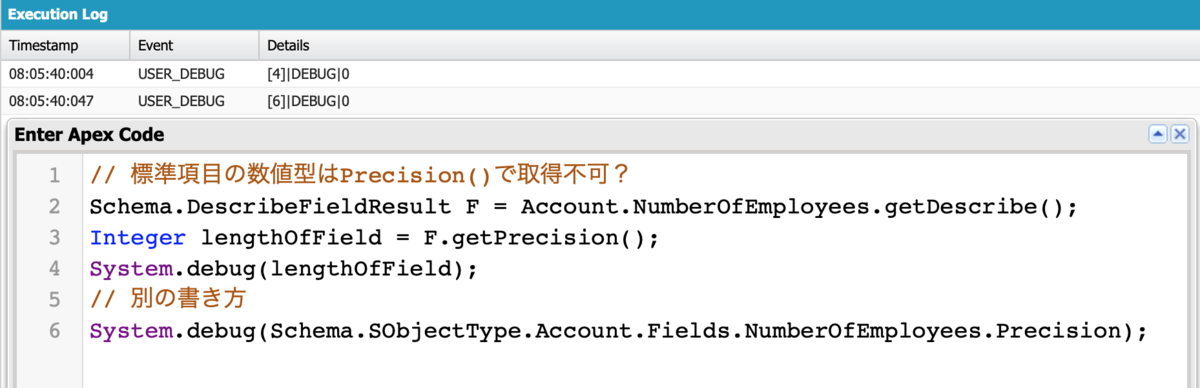
Task: Place cursor in comment on line 1
Action: [360, 175]
